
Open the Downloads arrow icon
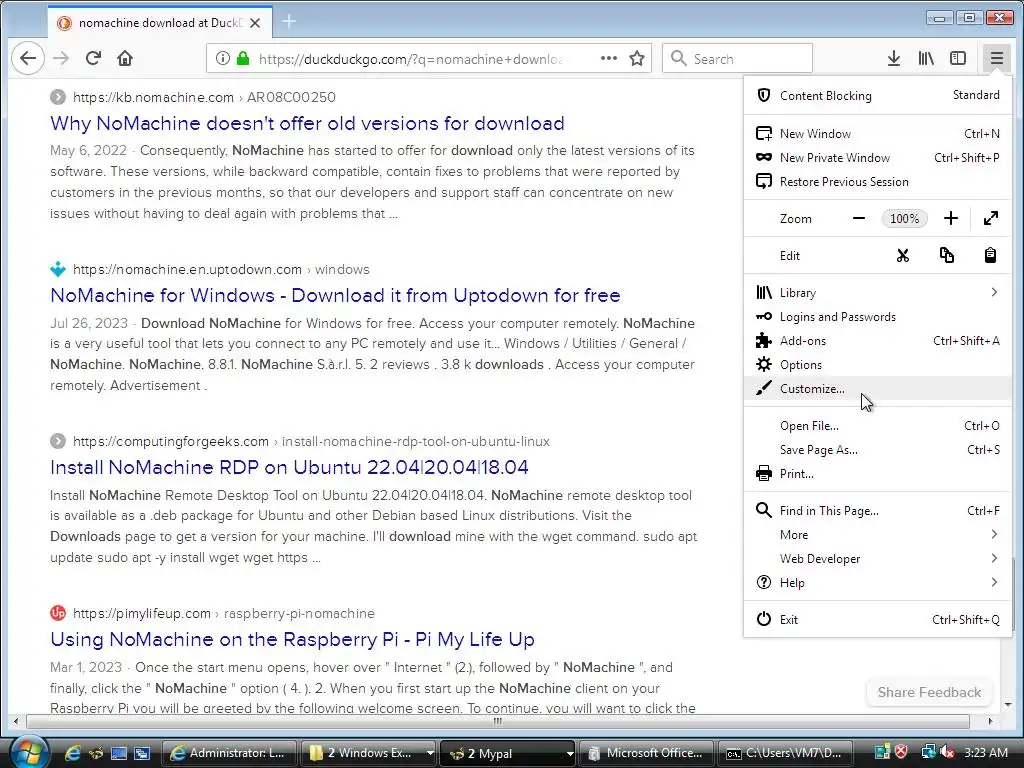(x=894, y=59)
